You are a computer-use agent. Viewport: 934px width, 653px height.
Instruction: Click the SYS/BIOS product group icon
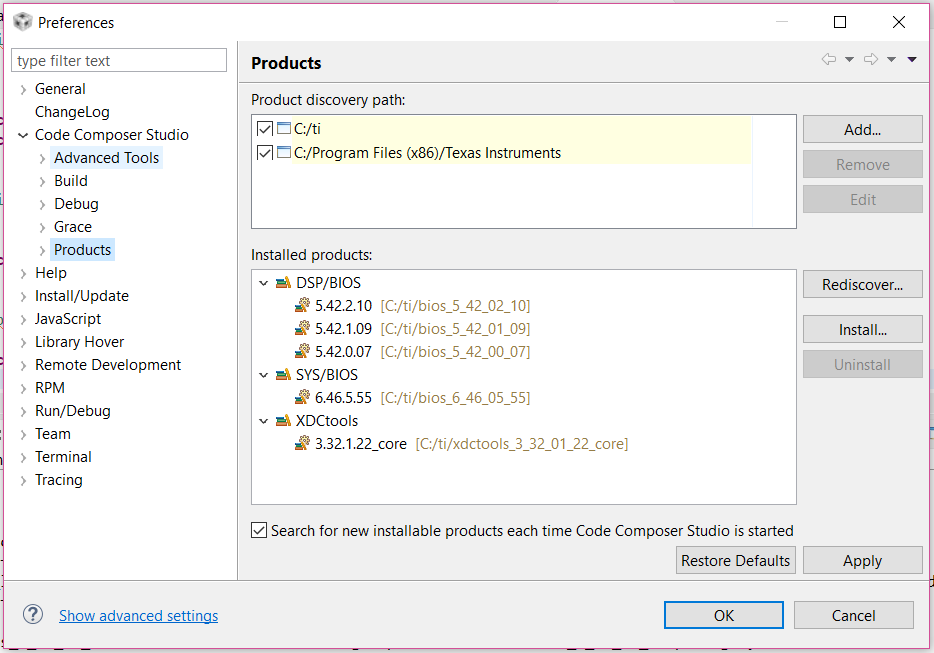pos(283,375)
